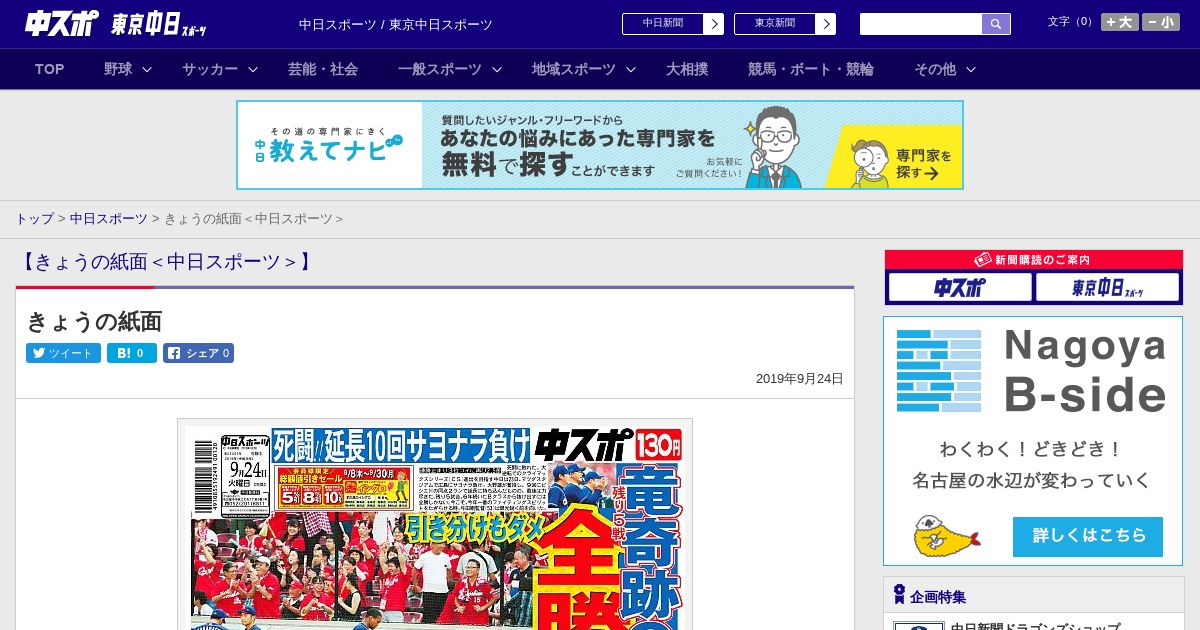Open 地域スポーツ menu

(574, 69)
